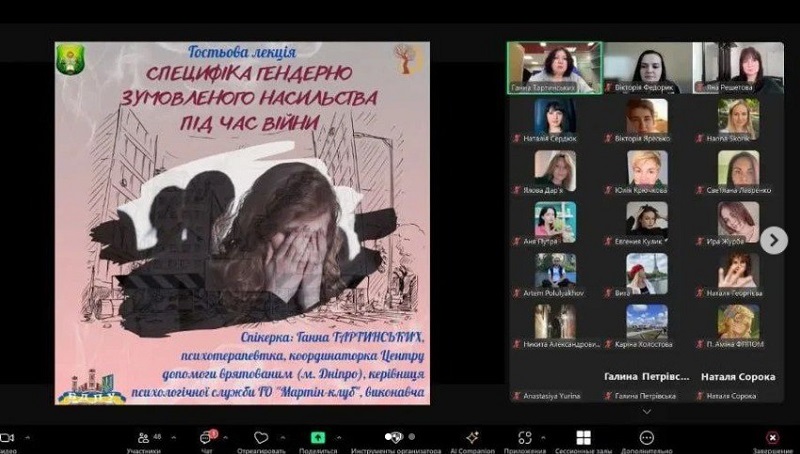This screenshot has width=800, height=454.
Task: Click the Ира Журба name label
Action: tap(725, 241)
